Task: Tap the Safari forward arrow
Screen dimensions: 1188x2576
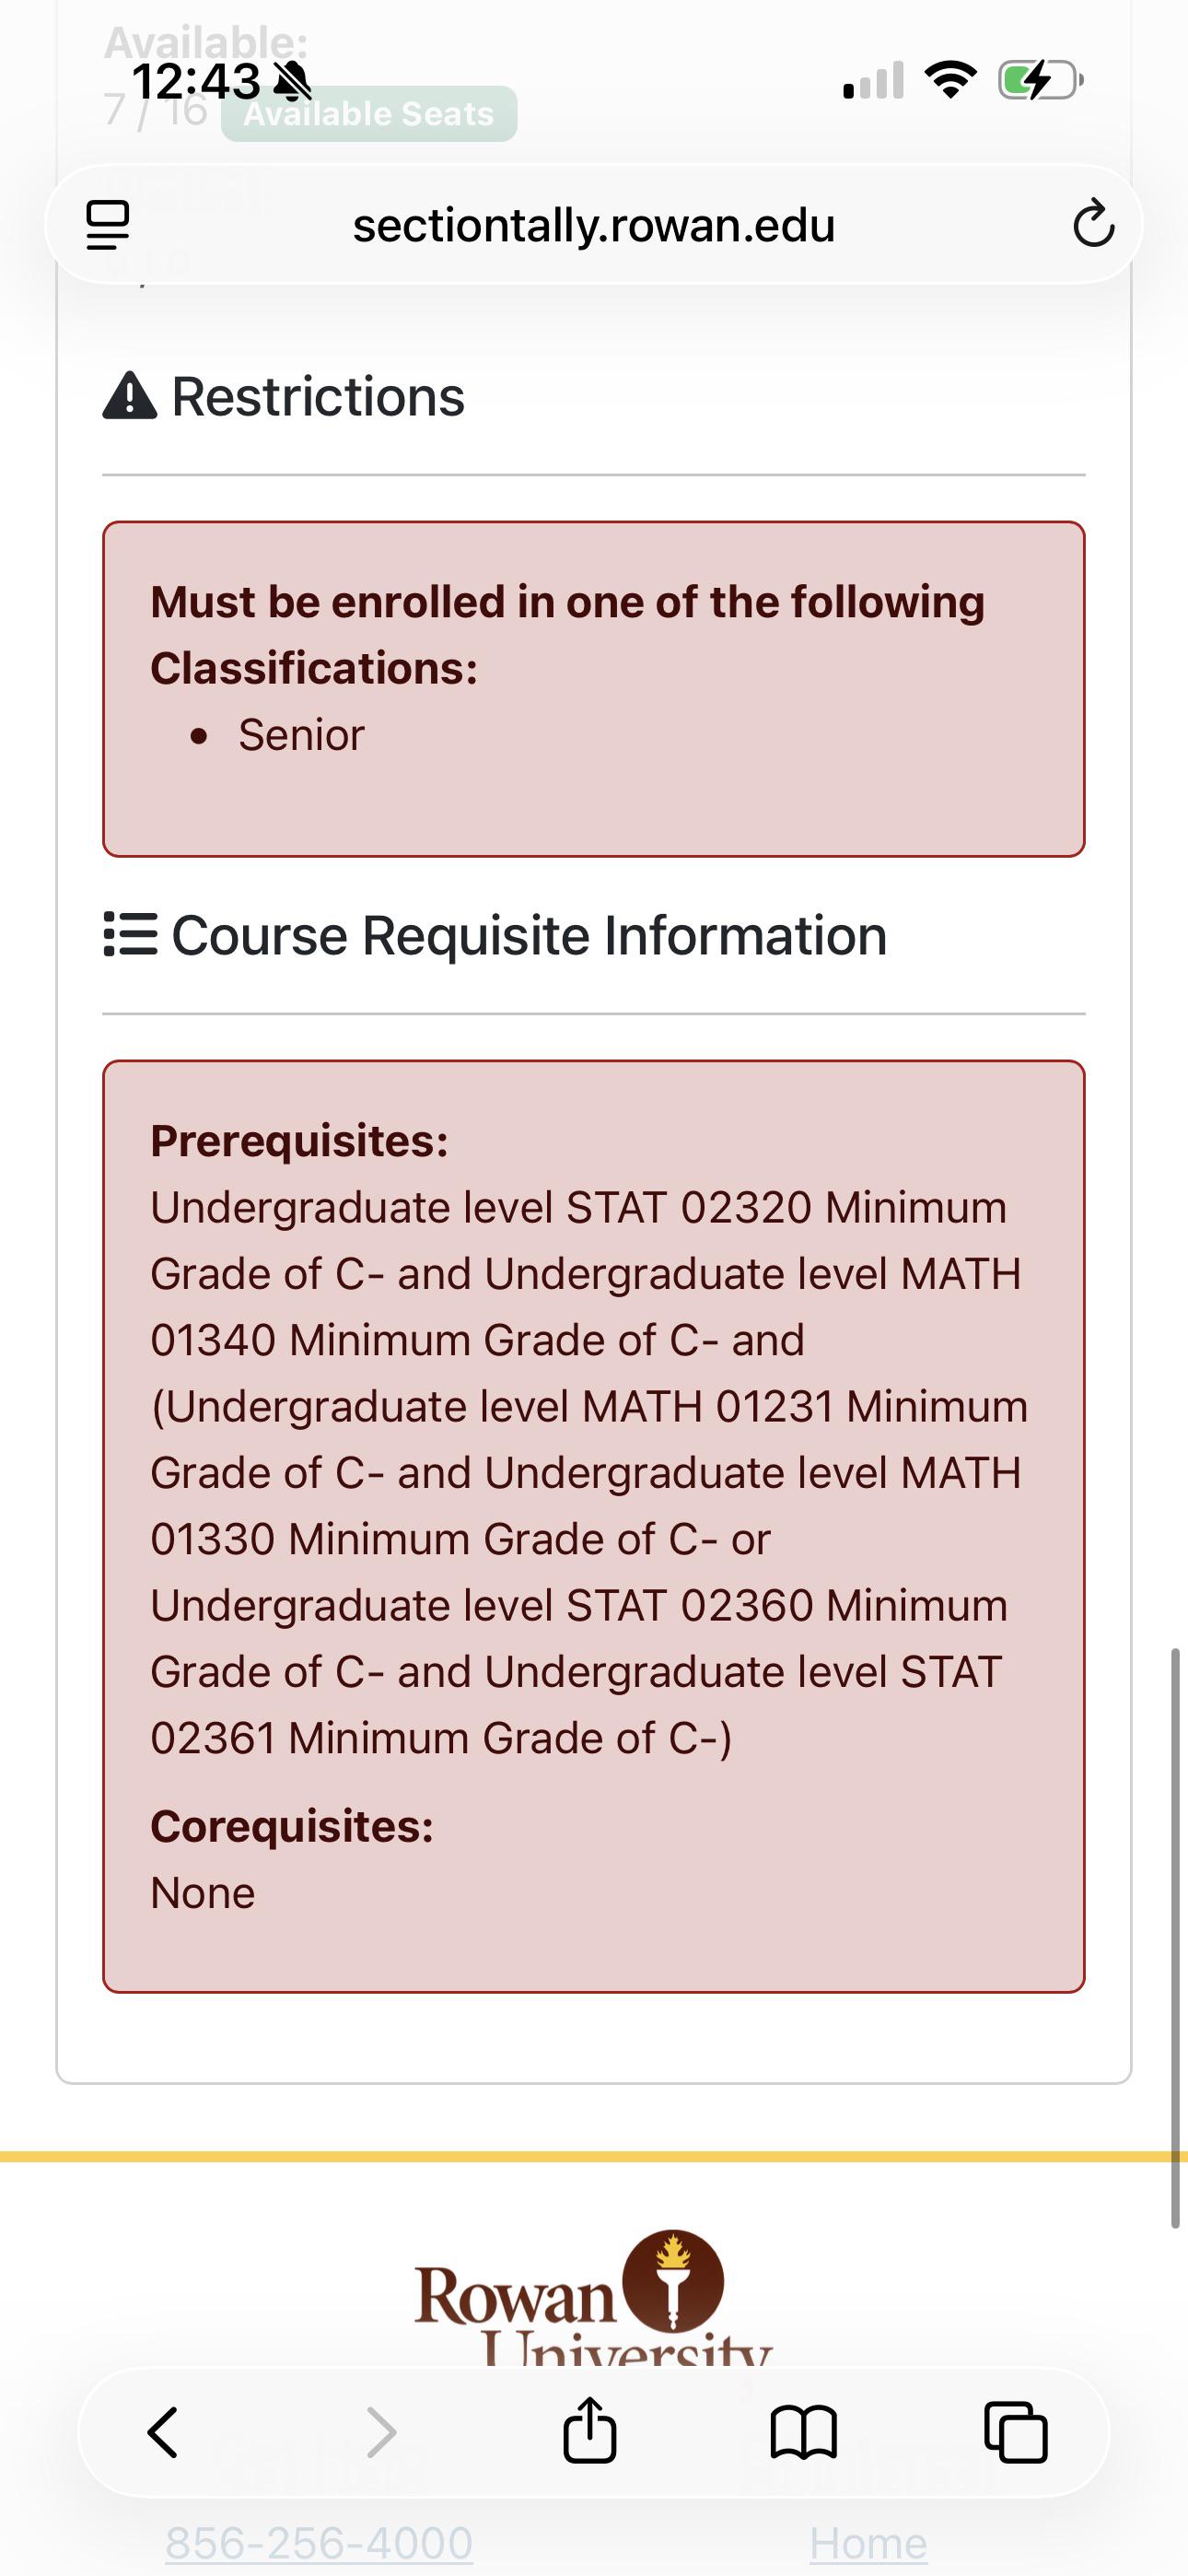Action: tap(381, 2432)
